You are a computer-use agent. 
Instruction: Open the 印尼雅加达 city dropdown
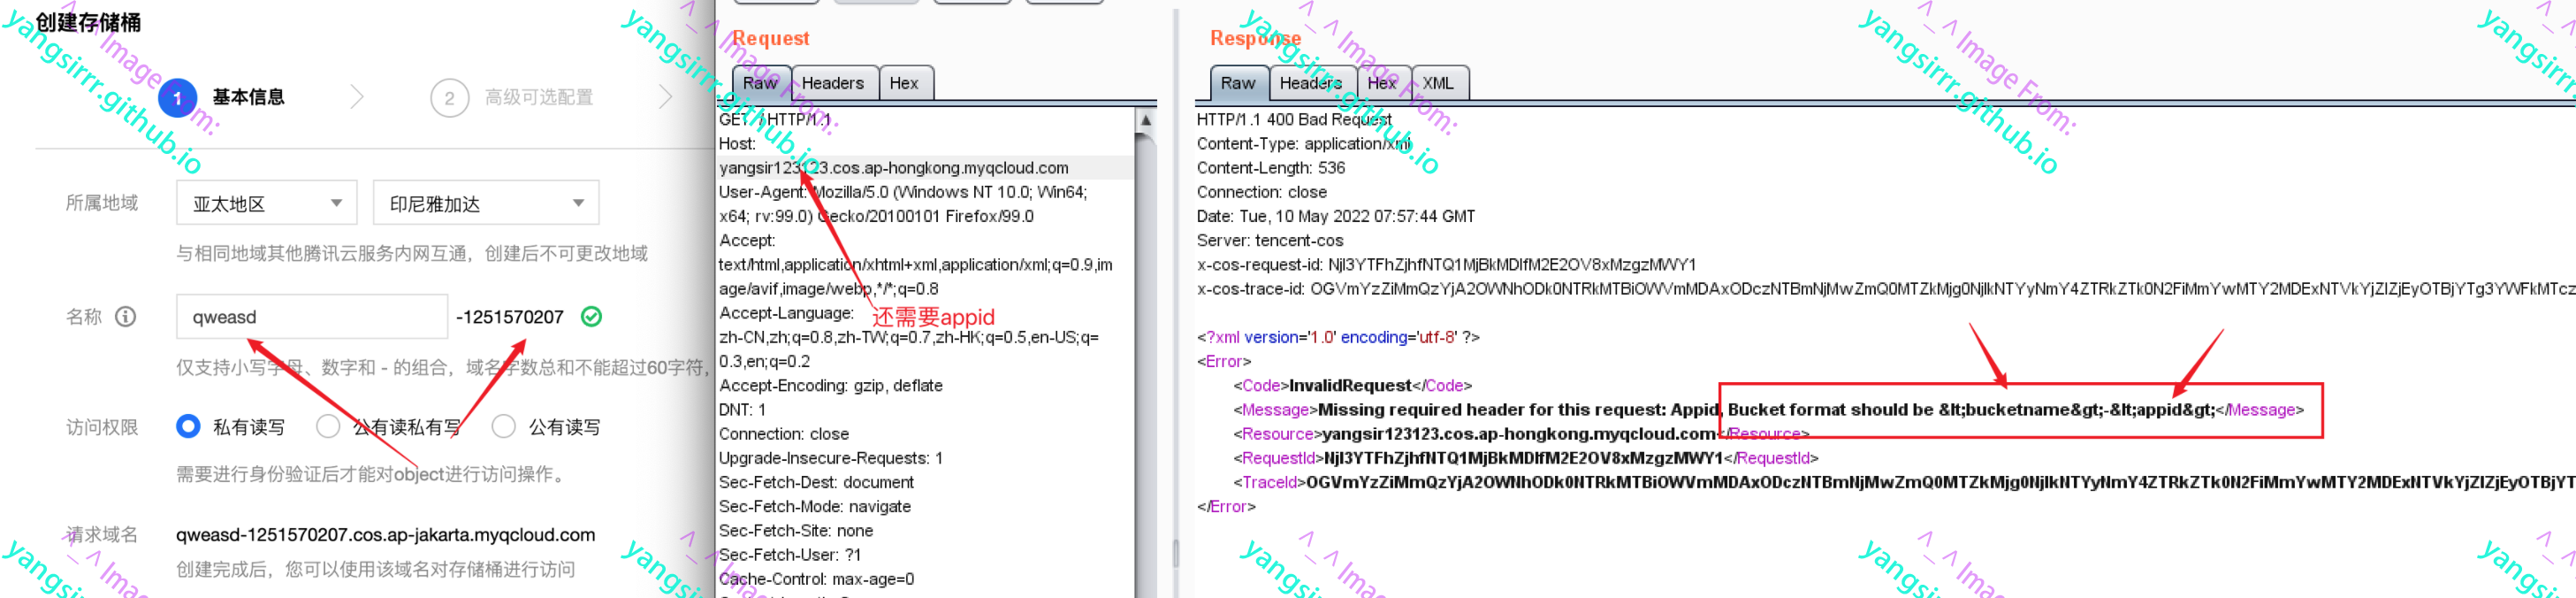pos(486,203)
